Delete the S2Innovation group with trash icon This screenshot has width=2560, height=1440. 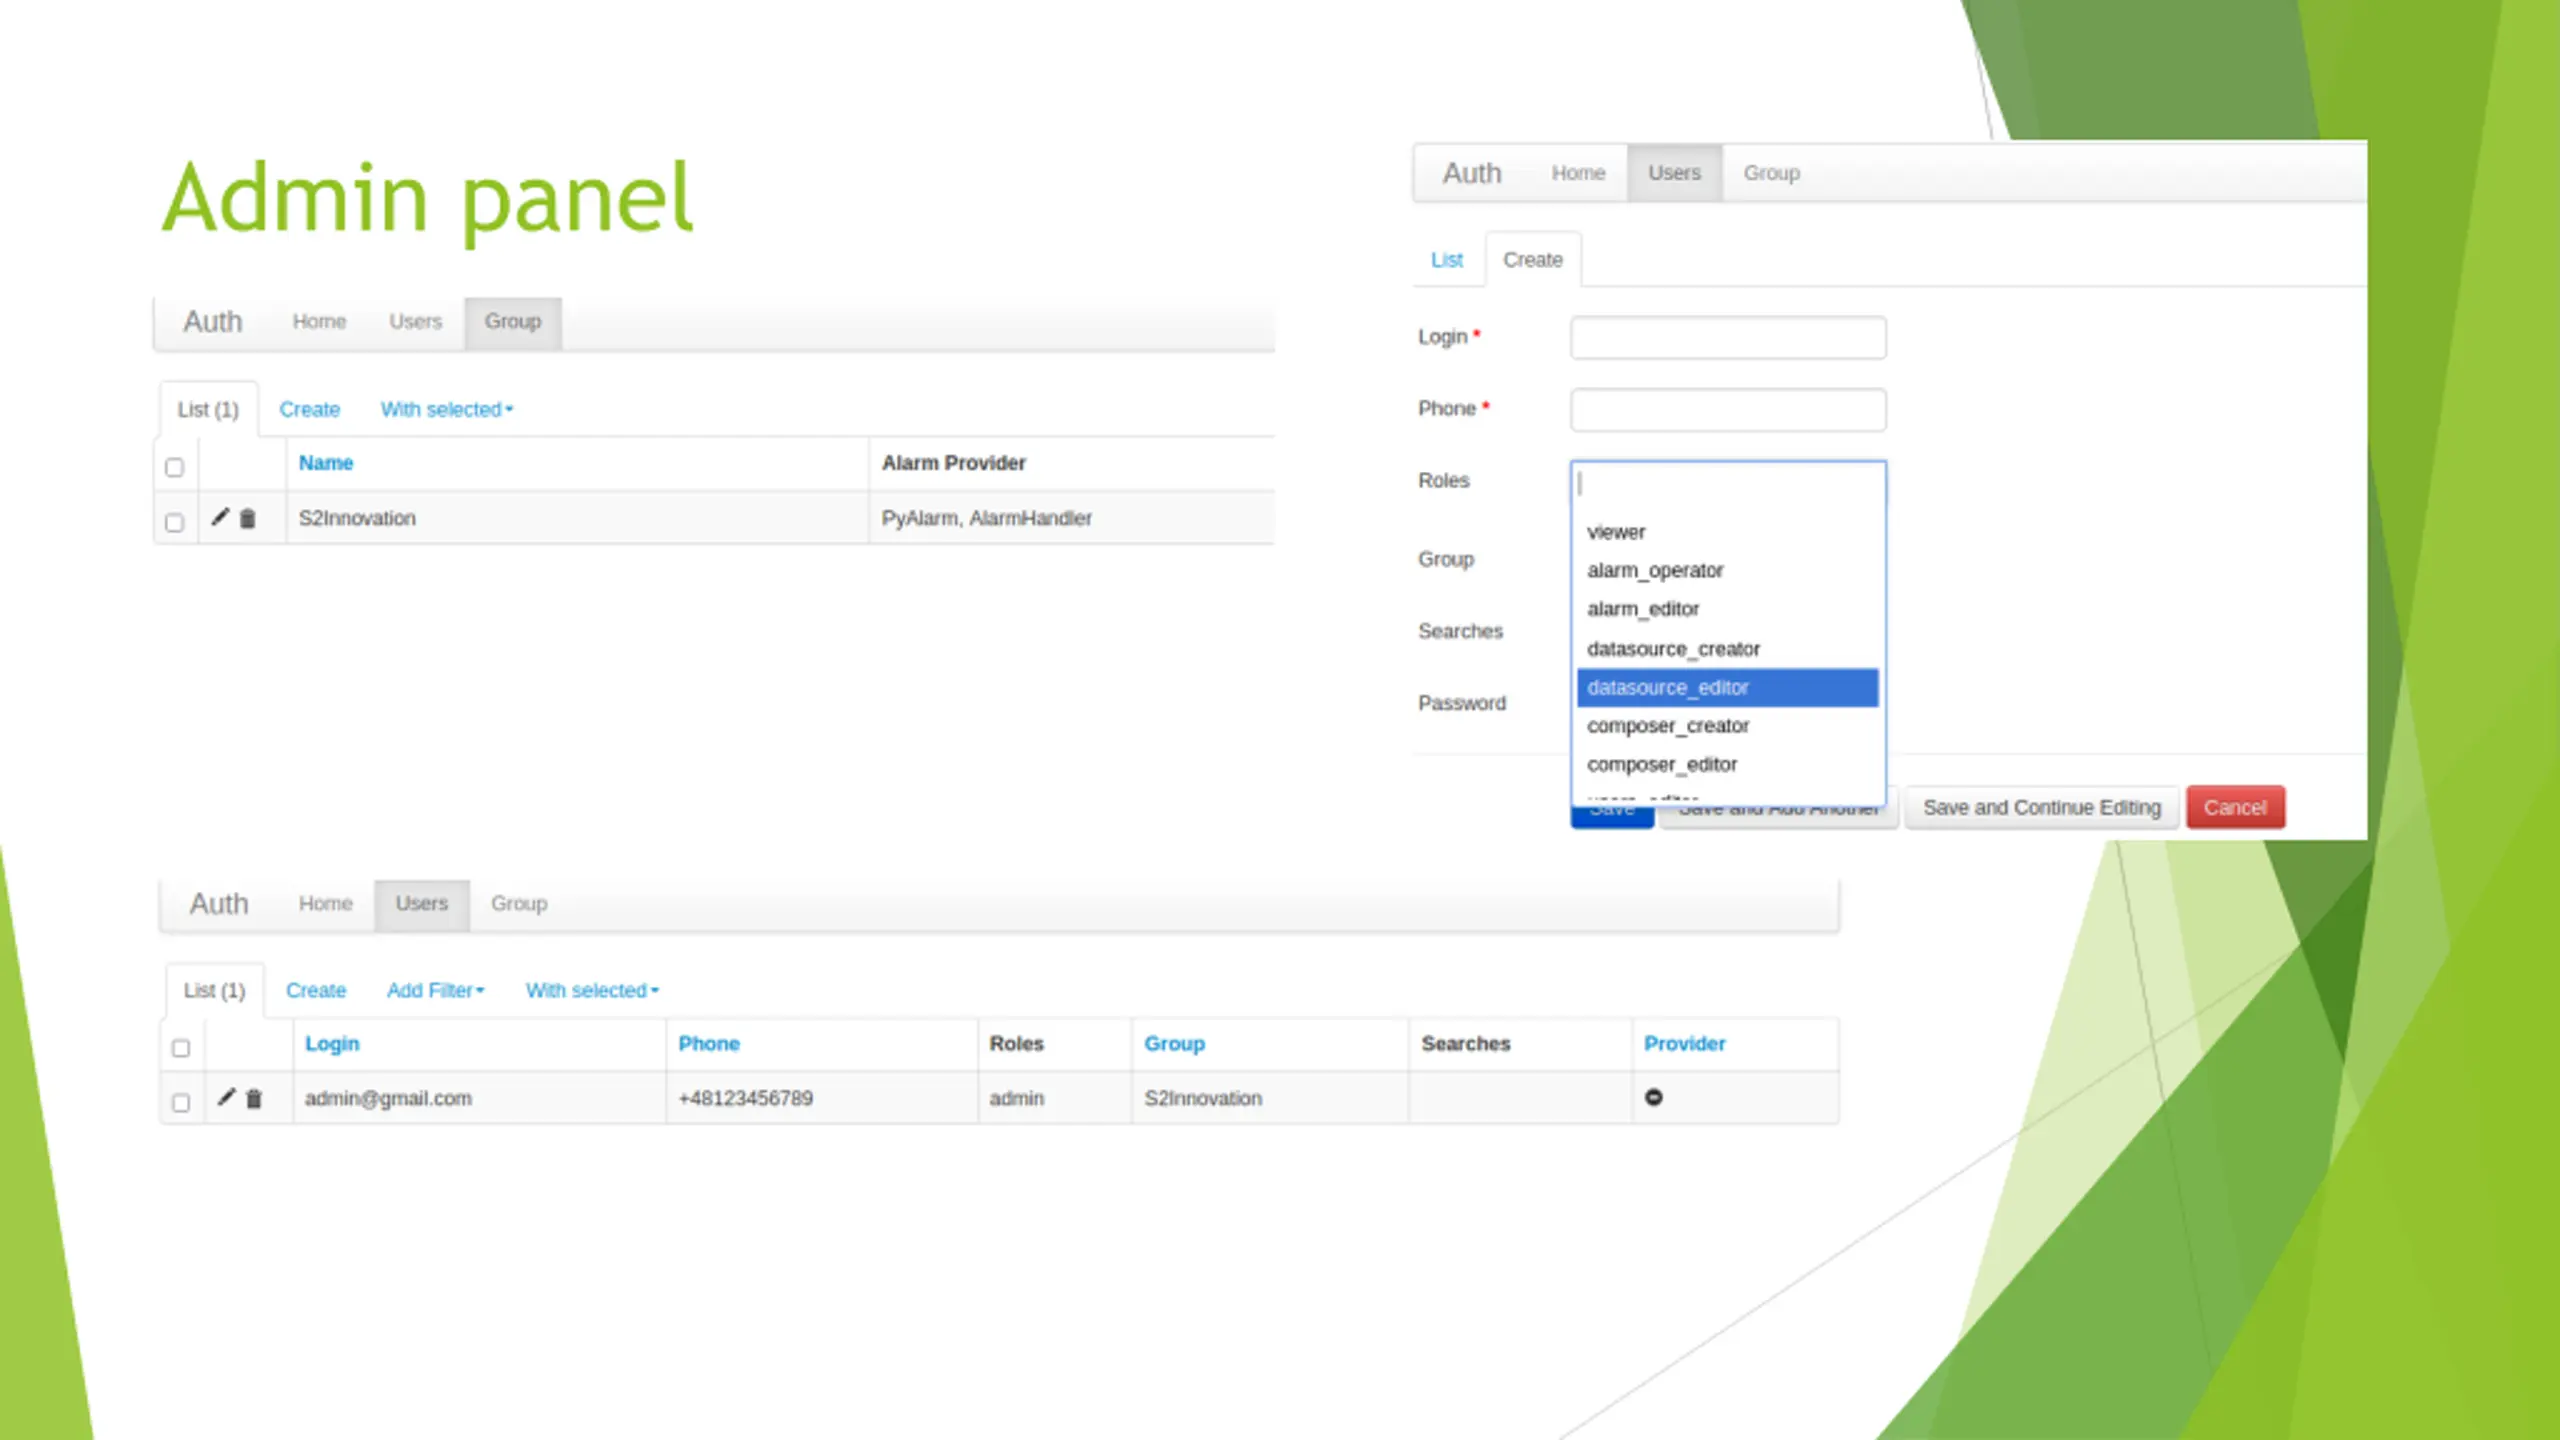tap(247, 518)
